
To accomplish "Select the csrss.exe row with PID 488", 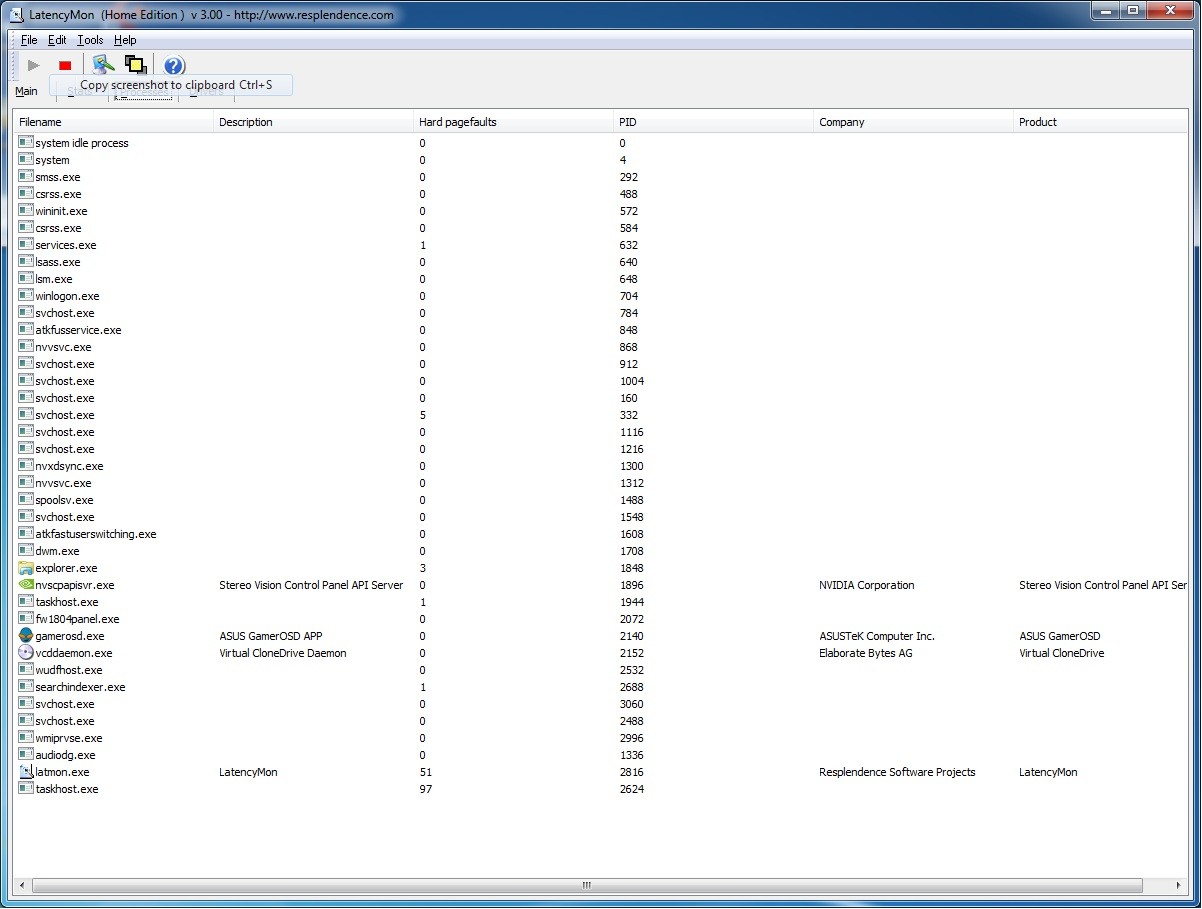I will pyautogui.click(x=600, y=194).
